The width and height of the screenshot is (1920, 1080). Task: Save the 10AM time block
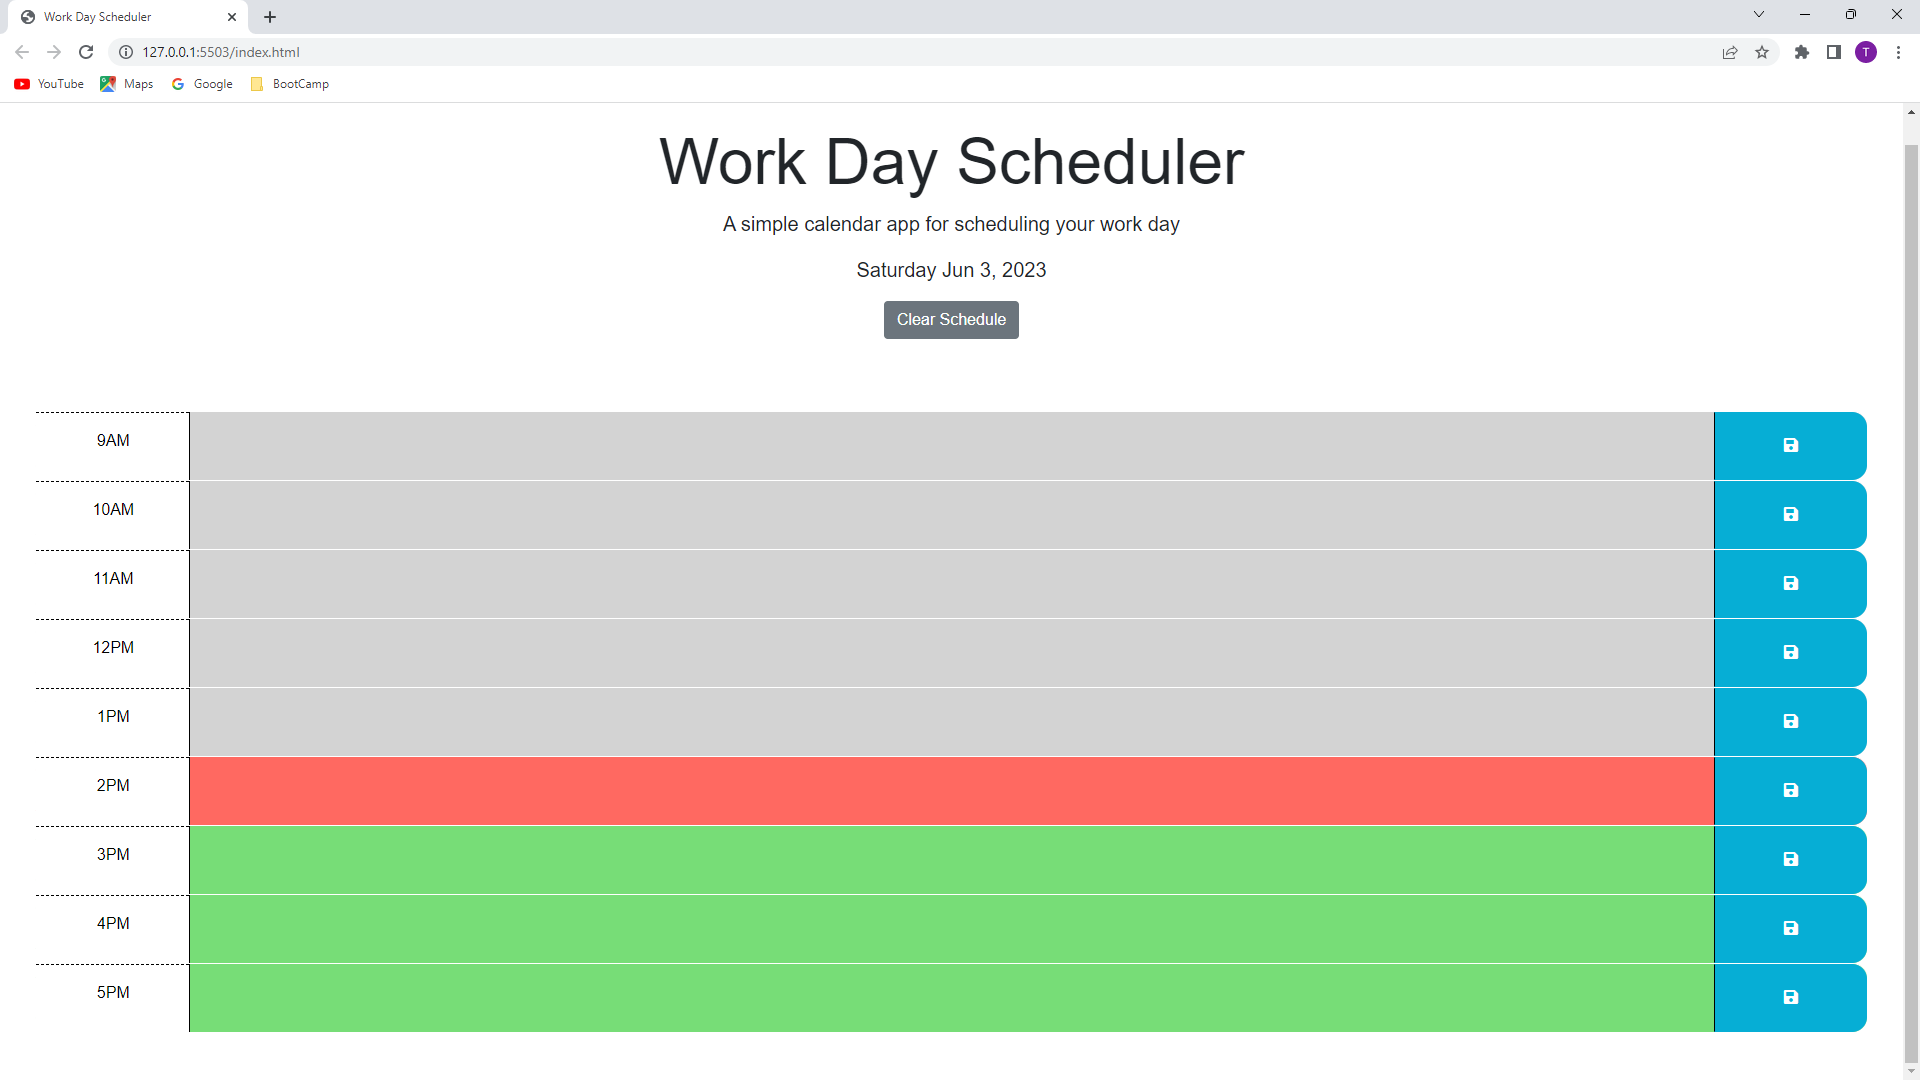[1789, 514]
